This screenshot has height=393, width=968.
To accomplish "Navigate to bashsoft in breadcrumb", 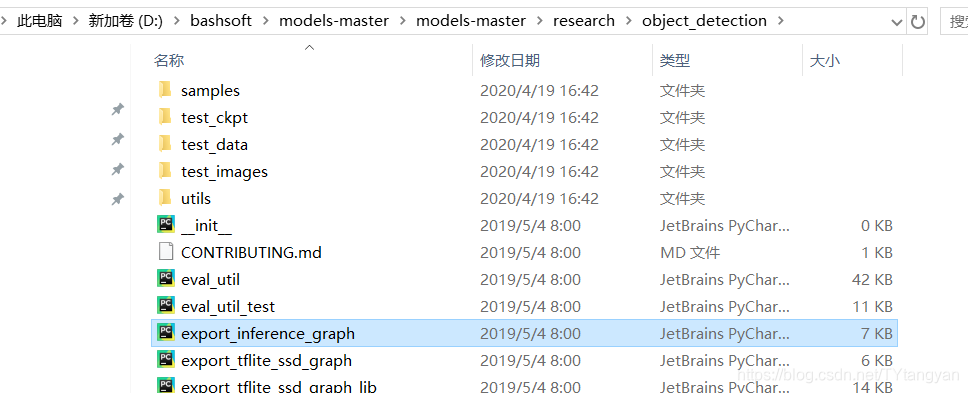I will pos(221,21).
